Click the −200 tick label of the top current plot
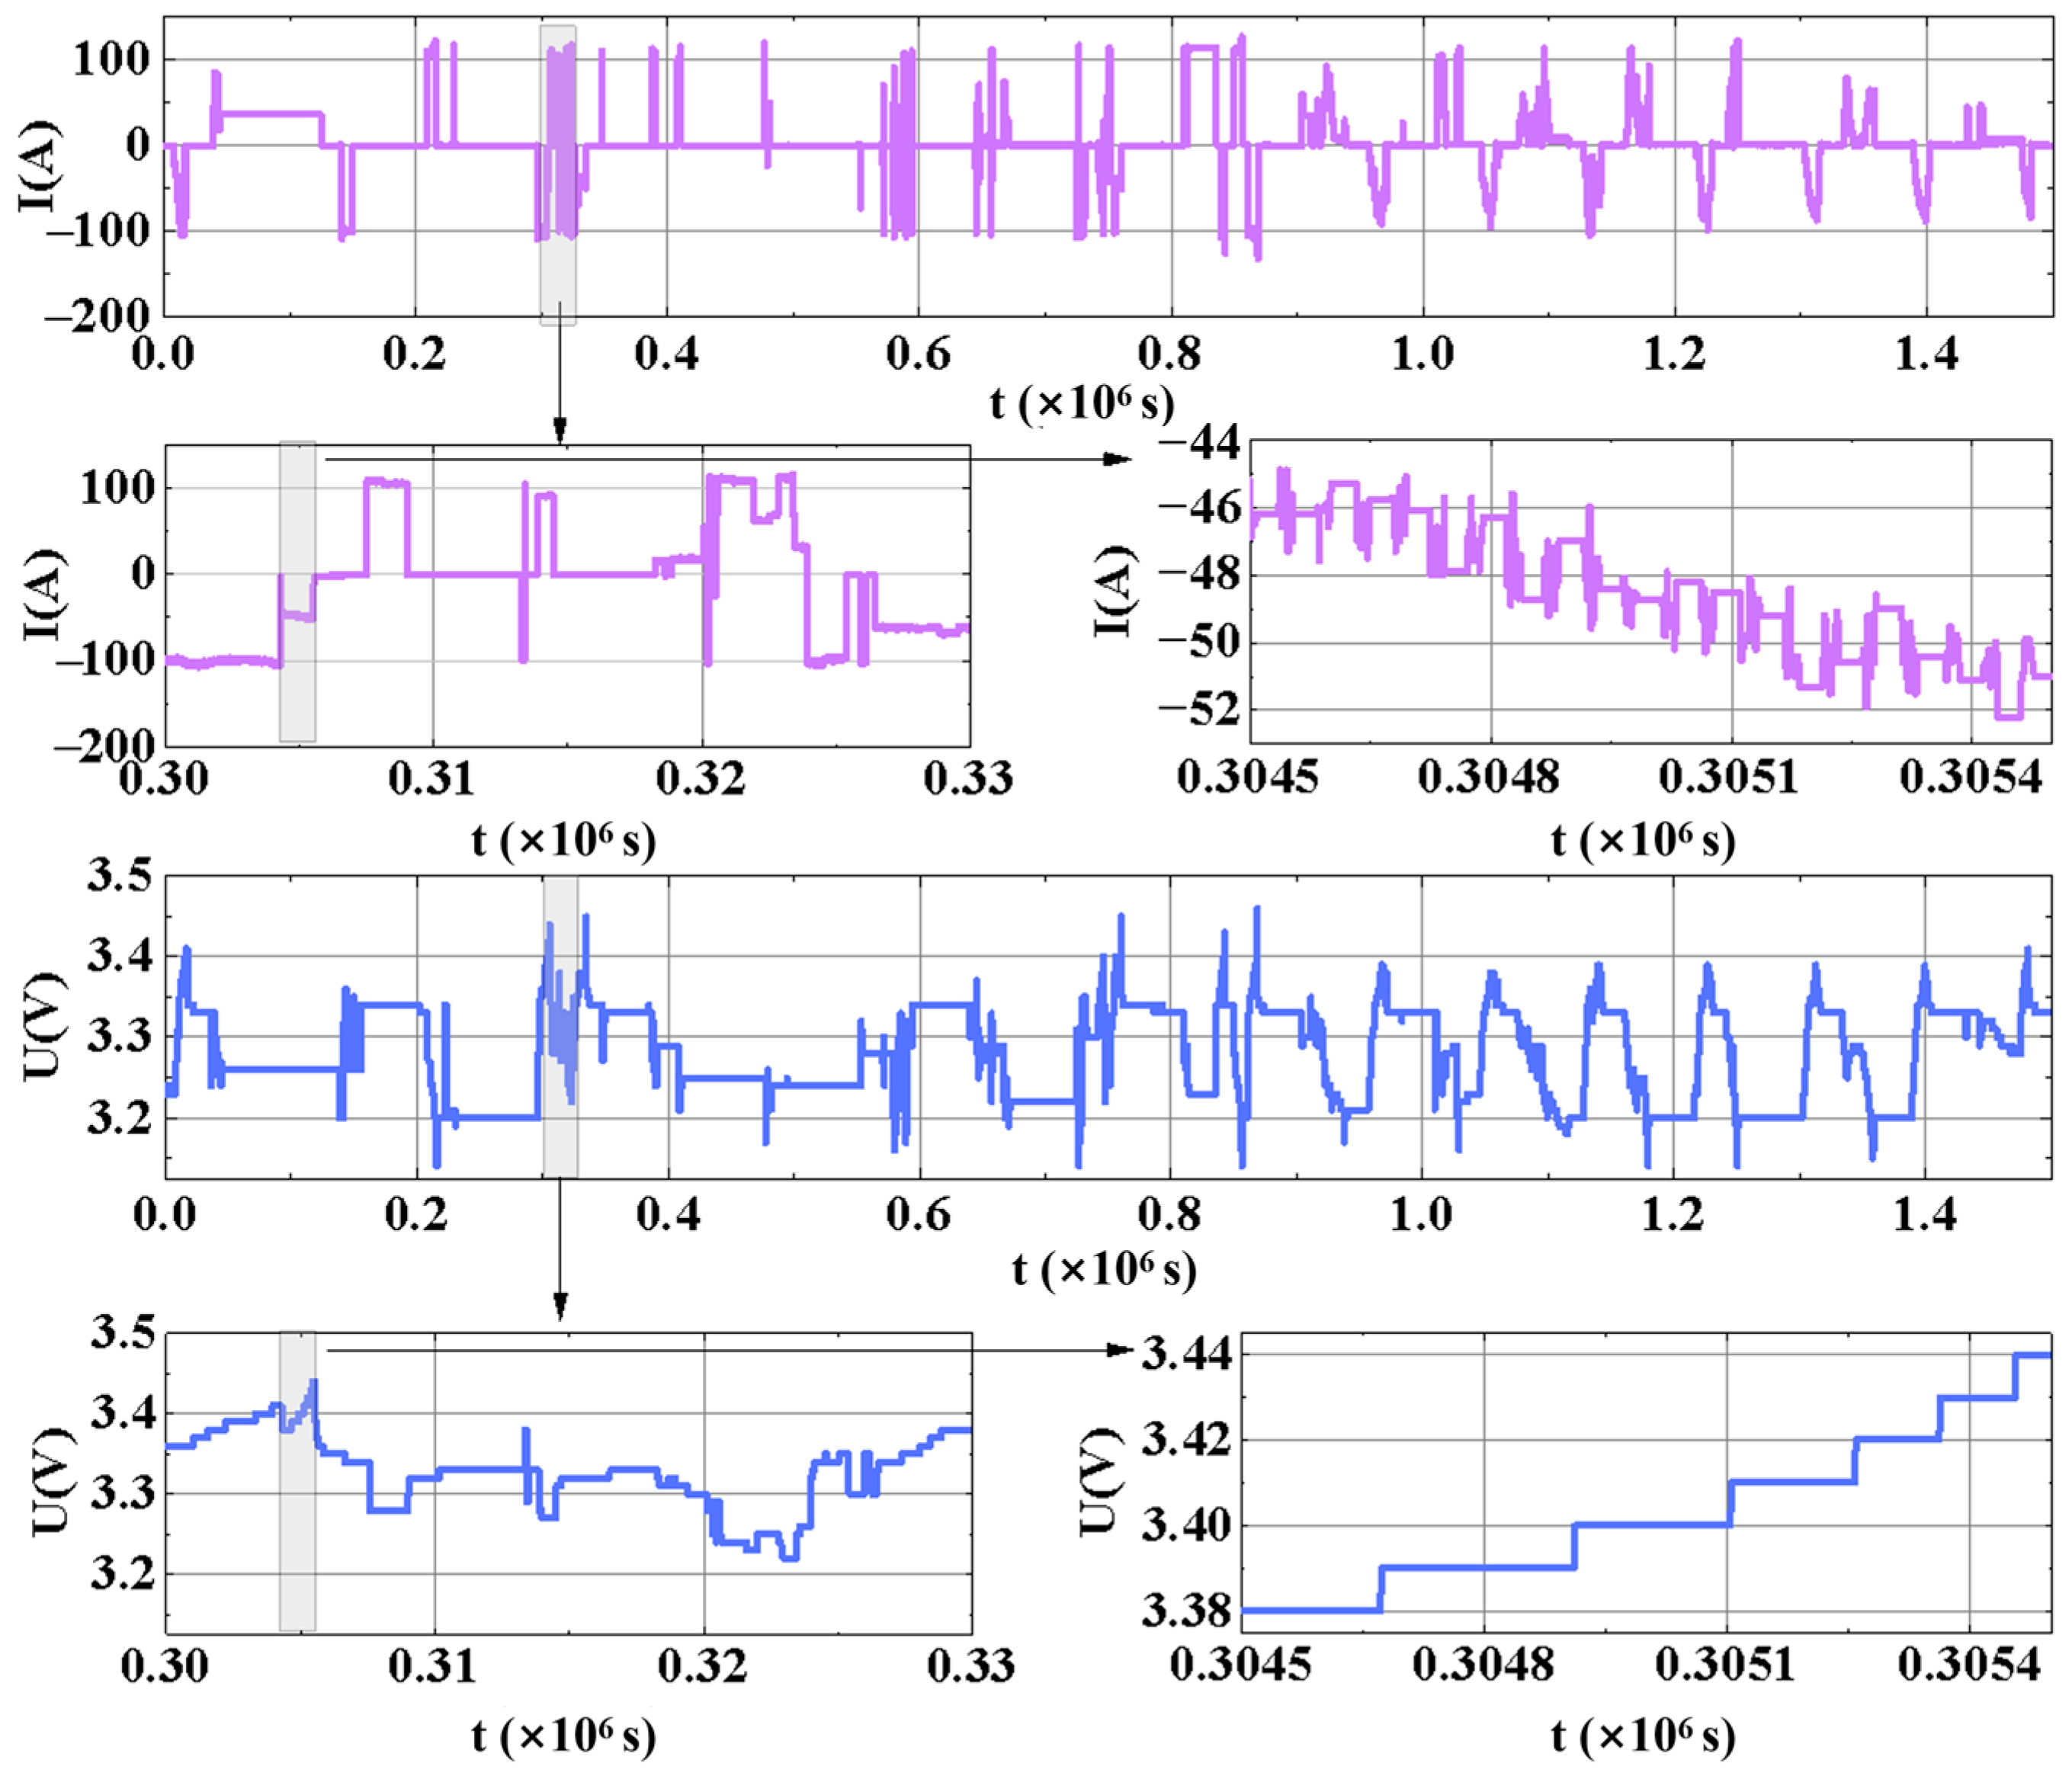2072x1776 pixels. (98, 316)
